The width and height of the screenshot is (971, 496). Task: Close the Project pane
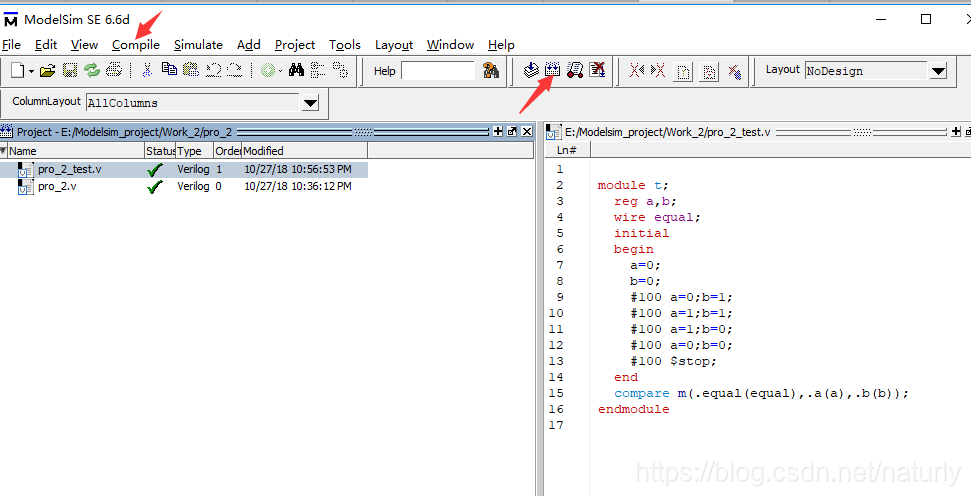[x=527, y=131]
